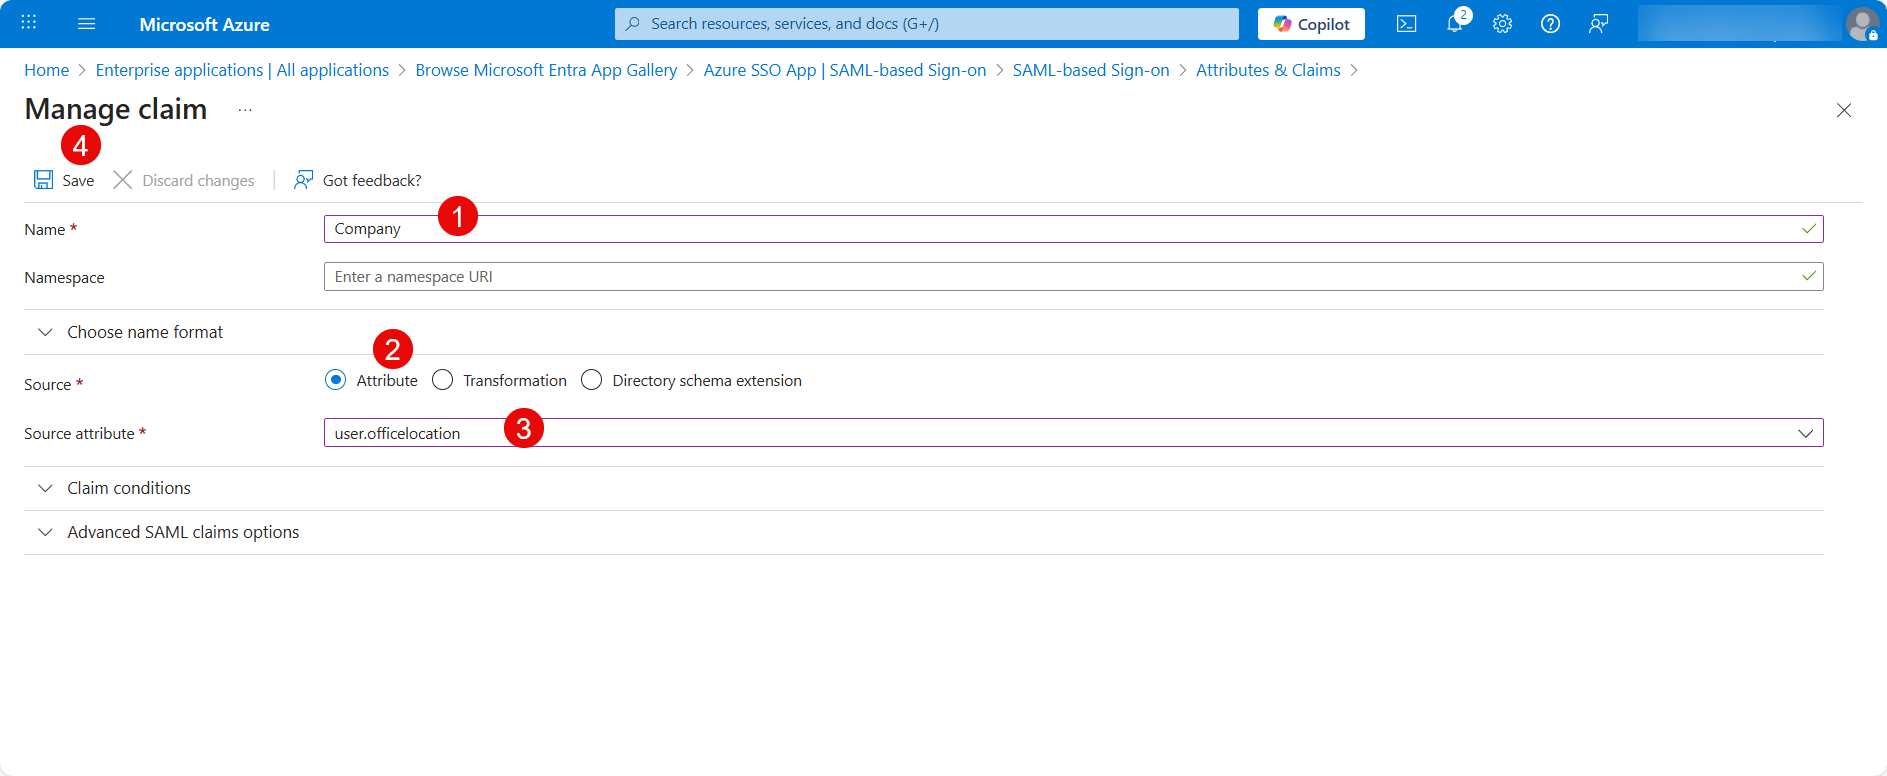Expand the Choose name format section
This screenshot has height=776, width=1887.
[x=145, y=332]
